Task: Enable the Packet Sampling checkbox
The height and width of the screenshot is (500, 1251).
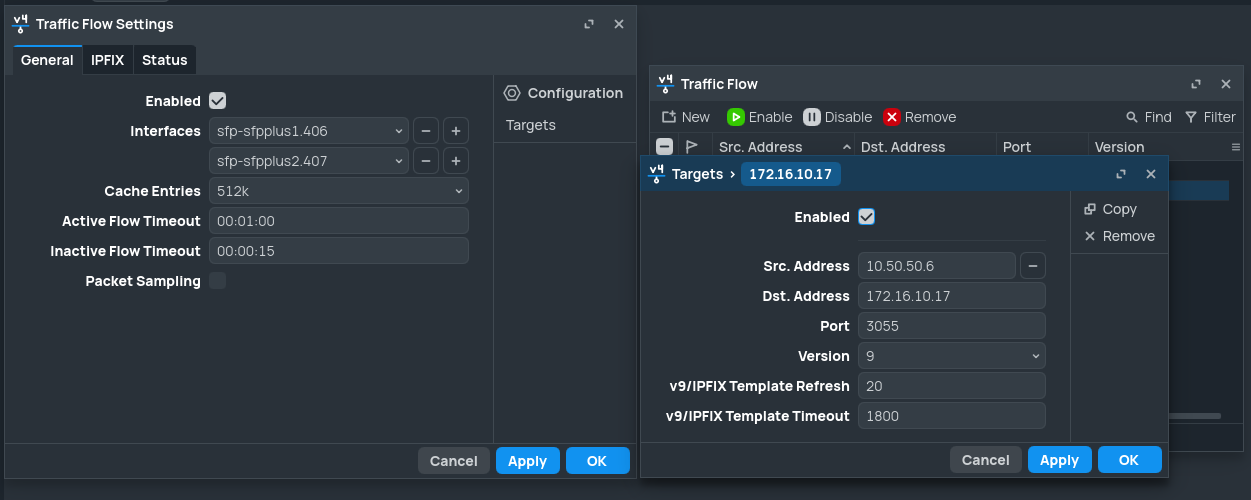Action: tap(217, 281)
